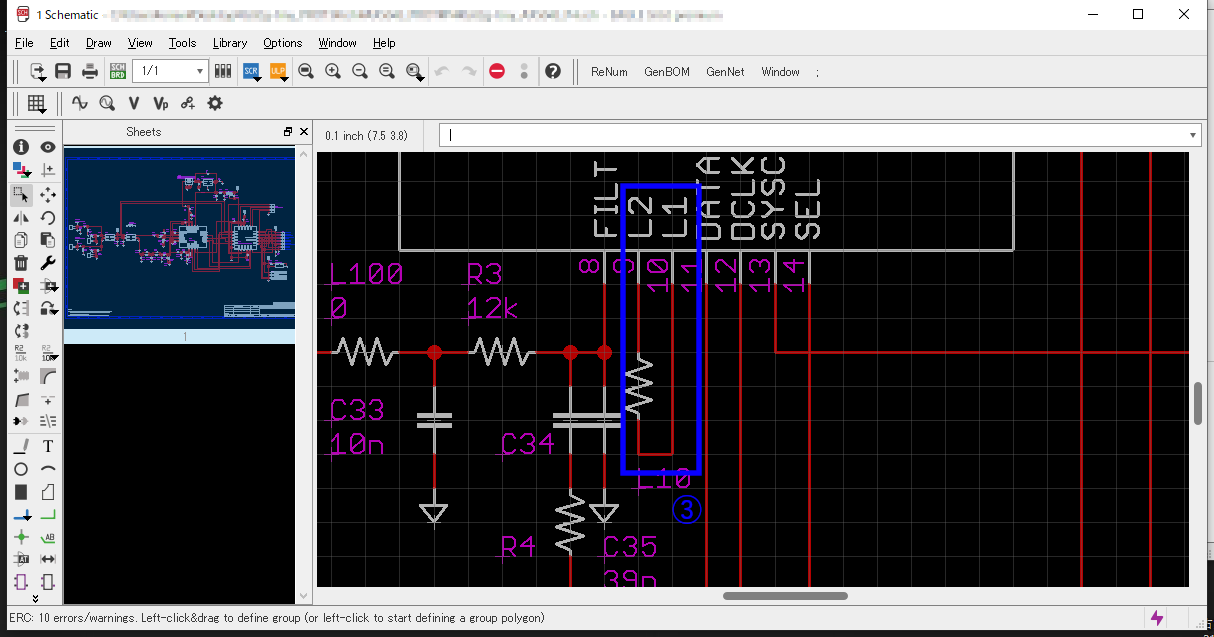Select the Change wrench tool
Screen dimensions: 1214x637
(x=47, y=263)
